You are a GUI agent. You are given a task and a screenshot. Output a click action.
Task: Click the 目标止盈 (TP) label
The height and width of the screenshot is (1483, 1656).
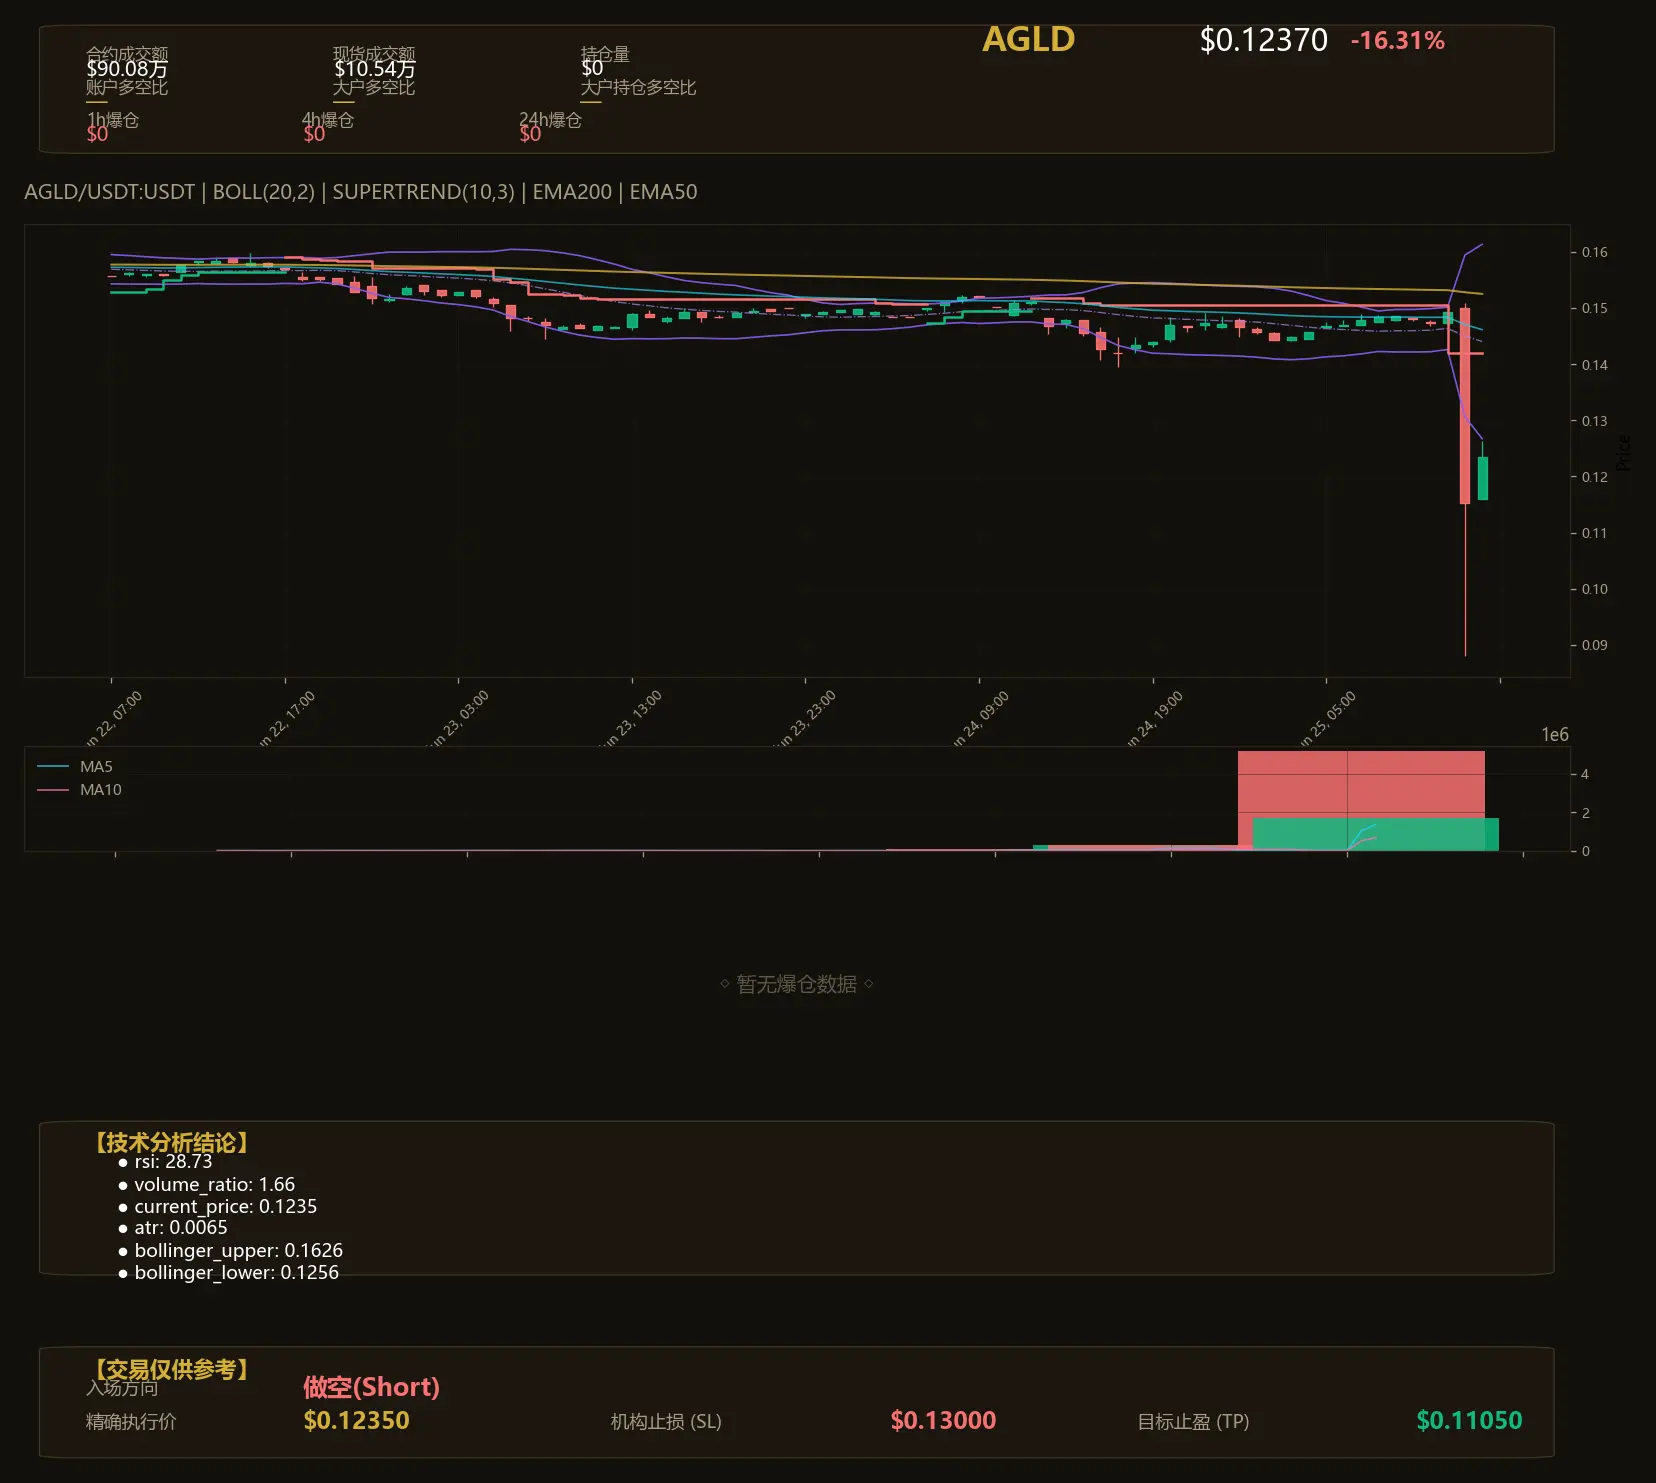(x=1193, y=1421)
